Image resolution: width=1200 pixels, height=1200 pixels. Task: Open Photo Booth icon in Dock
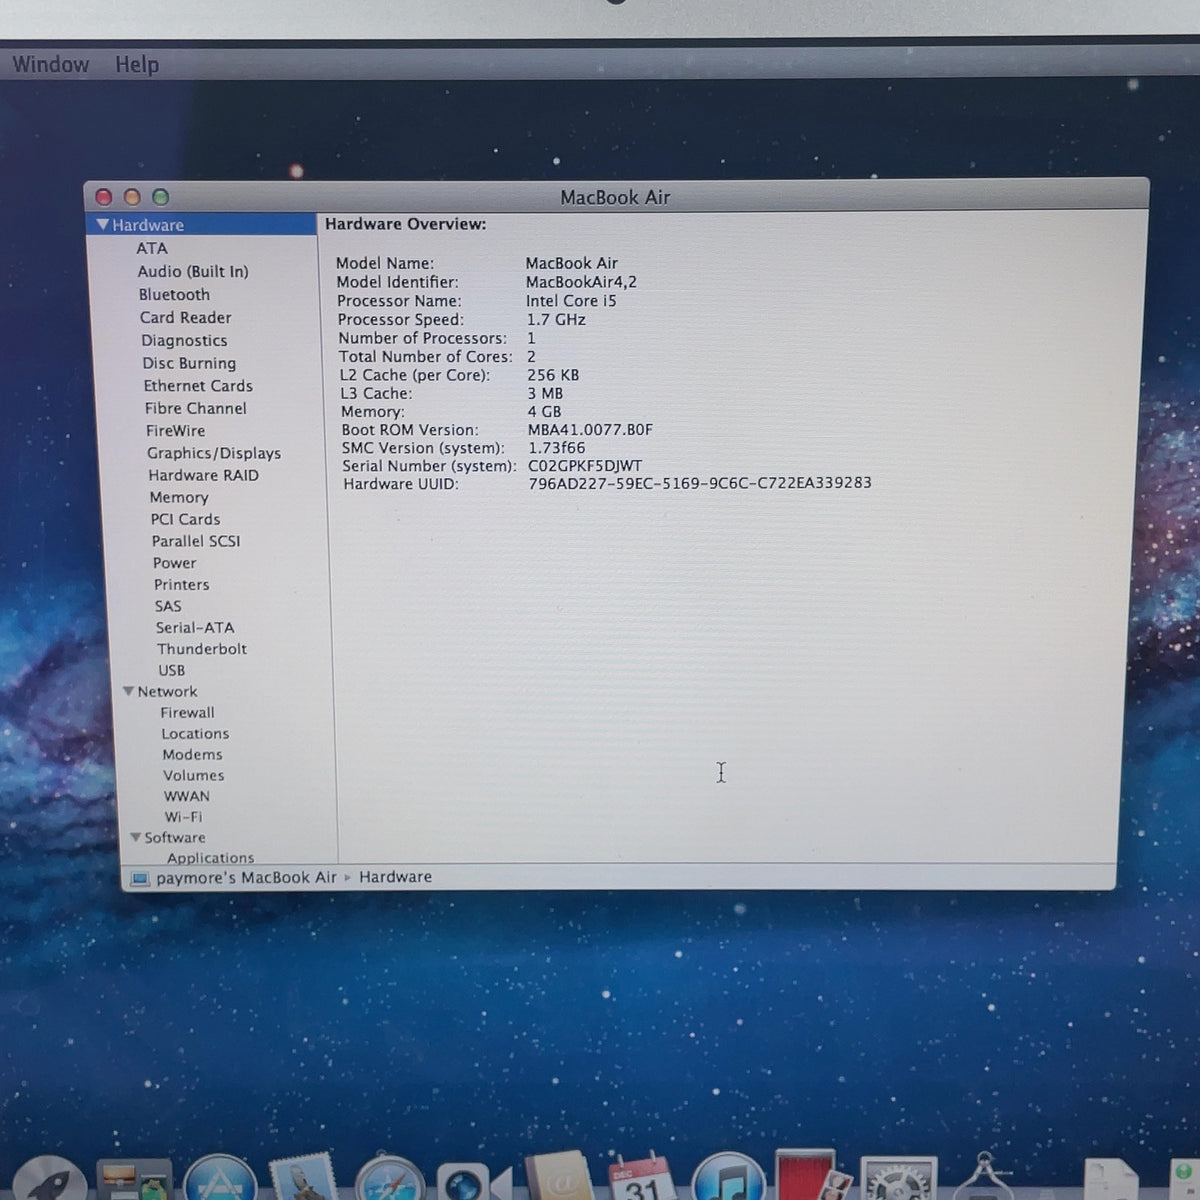810,1176
